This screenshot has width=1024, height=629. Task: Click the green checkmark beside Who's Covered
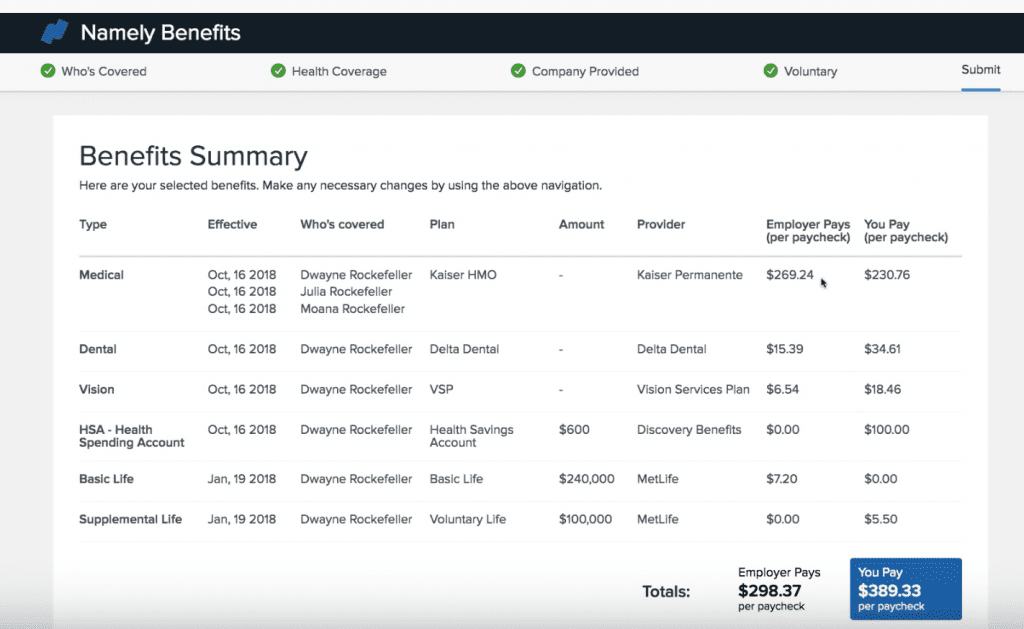point(46,71)
